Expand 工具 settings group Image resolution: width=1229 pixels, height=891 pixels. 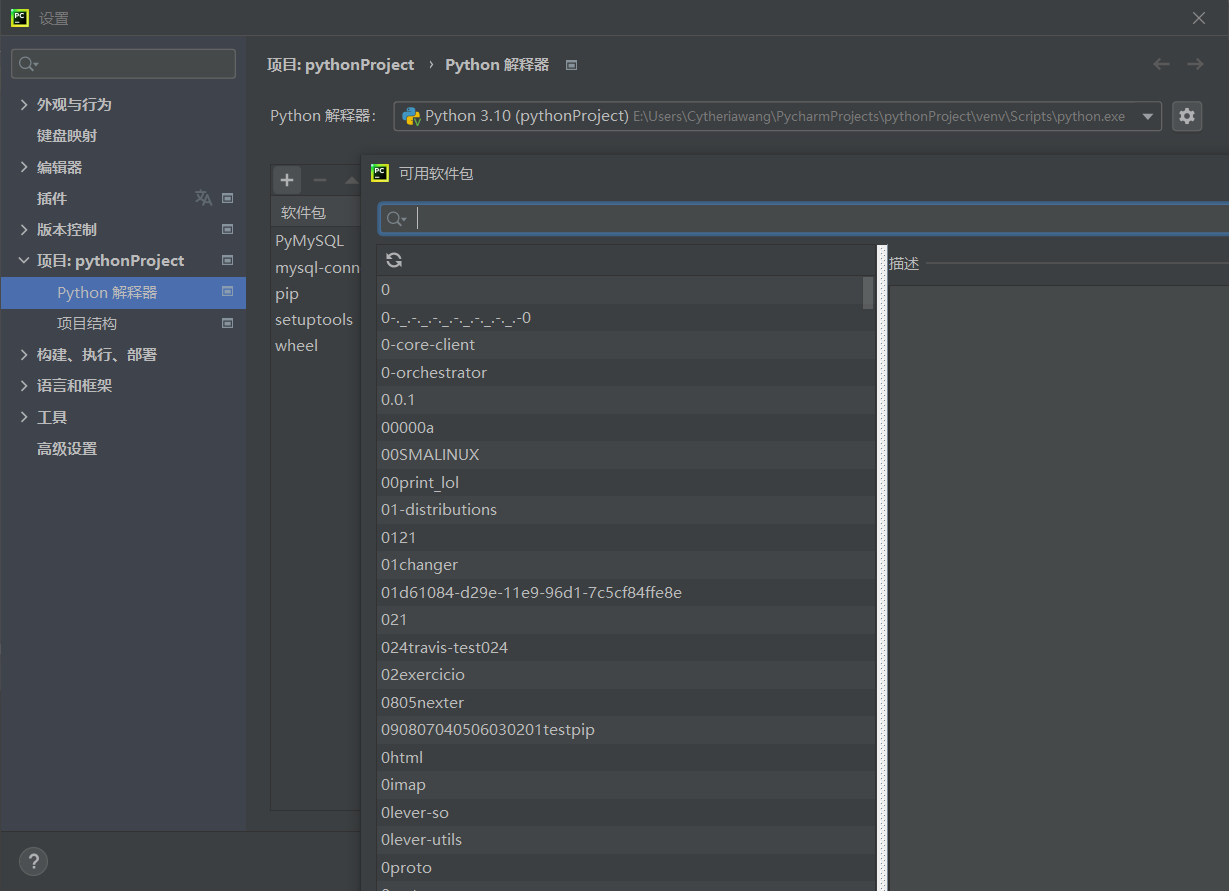point(24,417)
